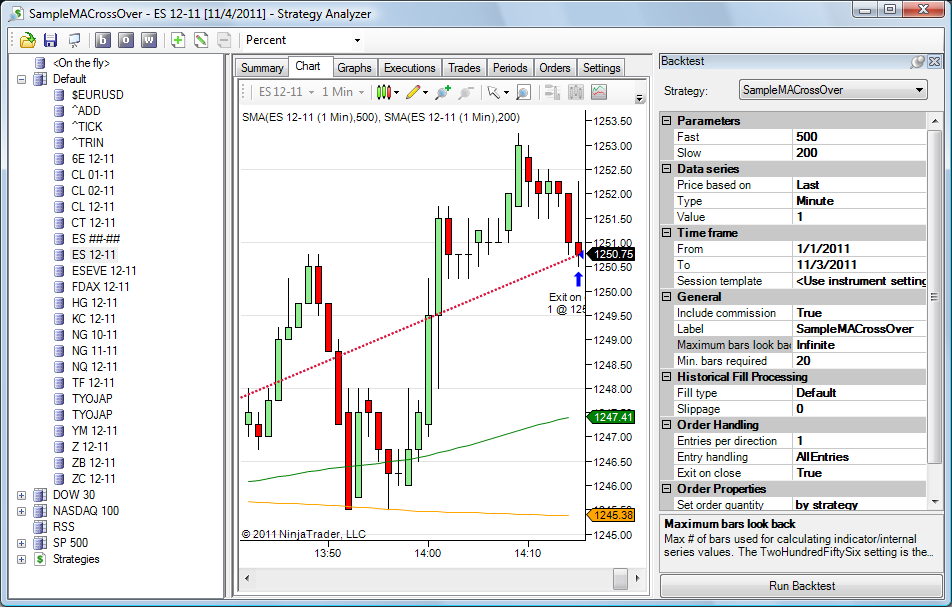Image resolution: width=952 pixels, height=607 pixels.
Task: Click the edit list pencil icon
Action: coord(201,41)
